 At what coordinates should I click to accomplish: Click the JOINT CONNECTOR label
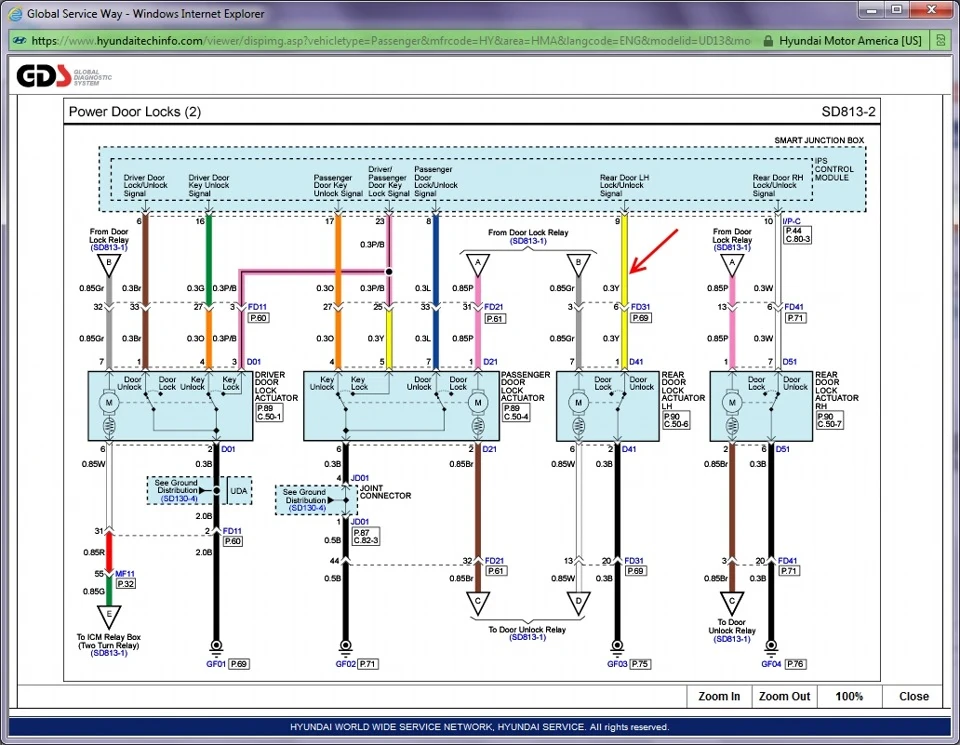[x=385, y=492]
